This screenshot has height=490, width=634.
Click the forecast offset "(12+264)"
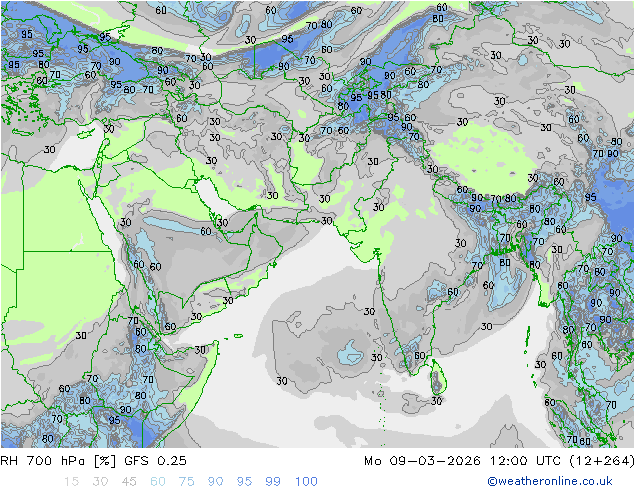[x=602, y=461]
